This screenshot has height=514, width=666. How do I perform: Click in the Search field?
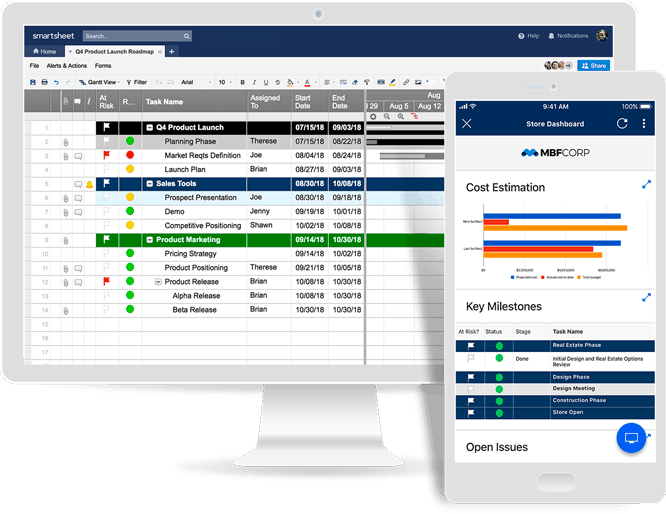pyautogui.click(x=135, y=36)
